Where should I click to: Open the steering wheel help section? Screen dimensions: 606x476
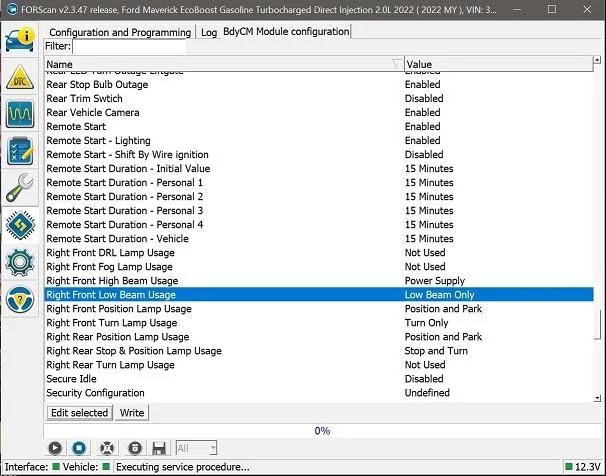[x=20, y=299]
